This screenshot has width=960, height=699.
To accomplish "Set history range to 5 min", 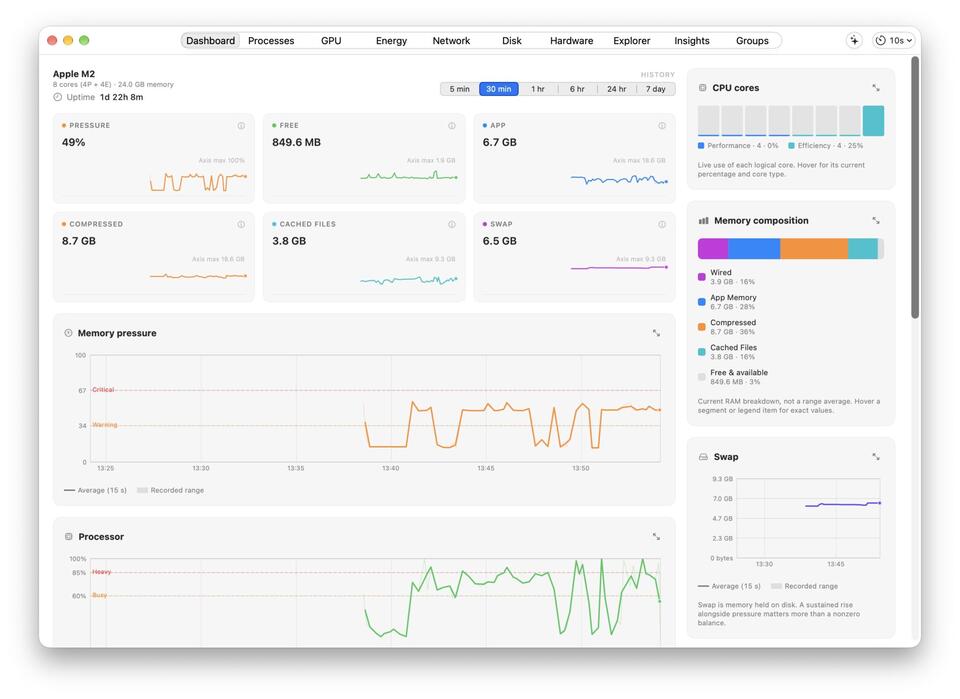I will click(x=459, y=89).
